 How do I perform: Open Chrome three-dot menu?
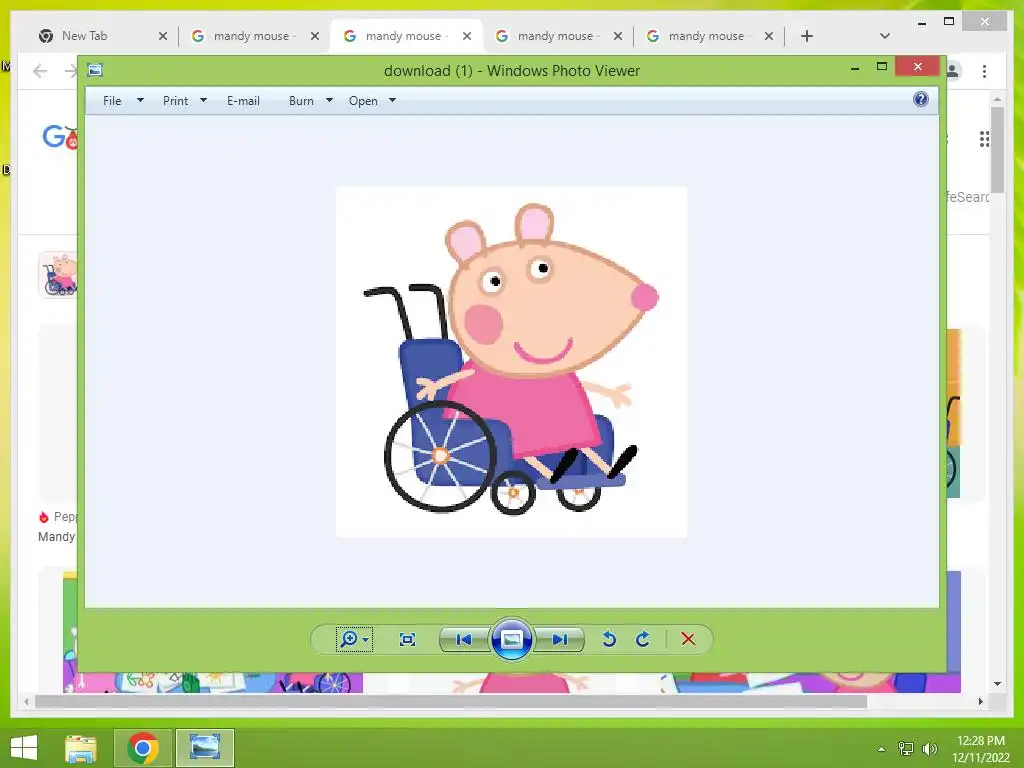[984, 71]
